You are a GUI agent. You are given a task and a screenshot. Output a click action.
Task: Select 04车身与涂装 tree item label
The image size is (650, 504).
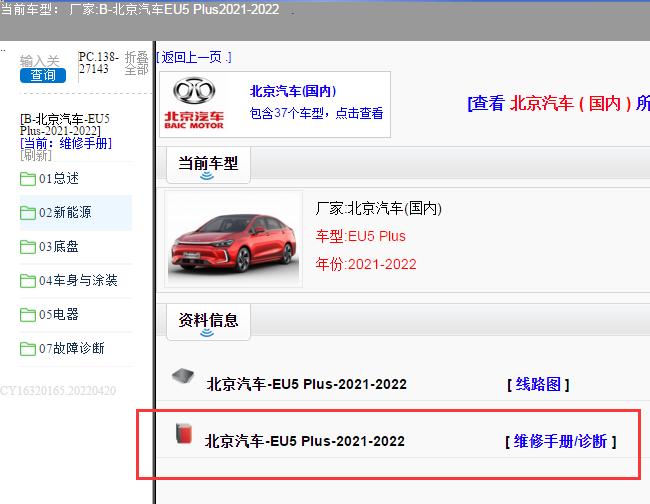[78, 281]
